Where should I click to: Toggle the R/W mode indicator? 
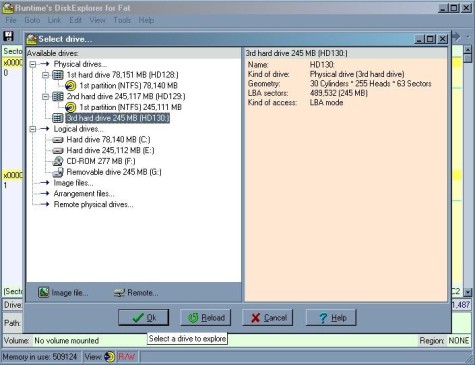coord(127,357)
